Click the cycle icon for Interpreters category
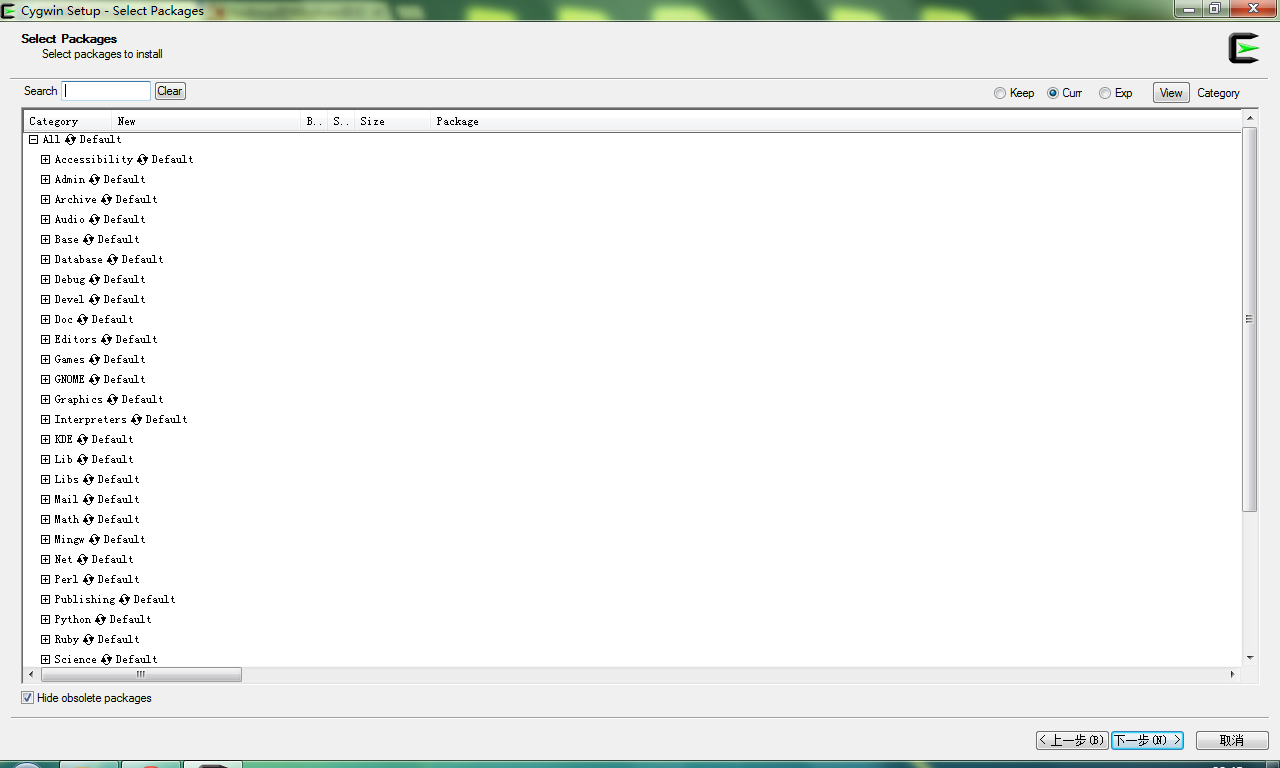This screenshot has height=768, width=1280. tap(137, 419)
